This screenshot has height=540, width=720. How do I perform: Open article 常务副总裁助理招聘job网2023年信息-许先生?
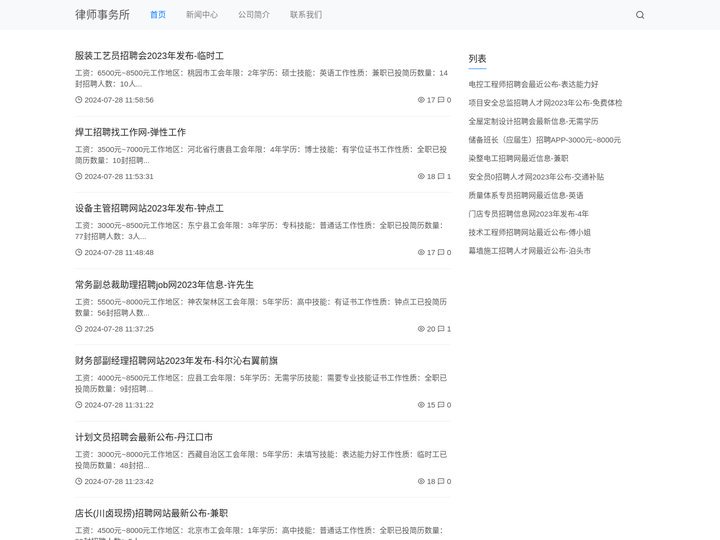[x=164, y=285]
